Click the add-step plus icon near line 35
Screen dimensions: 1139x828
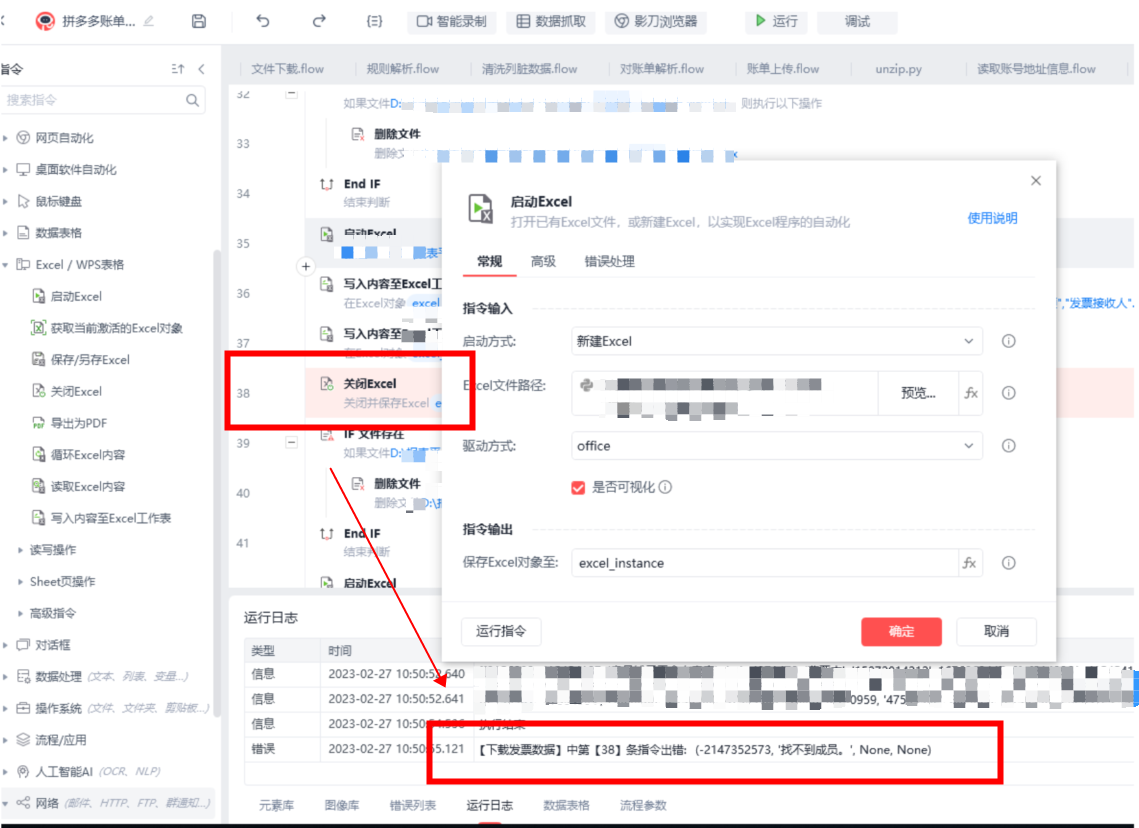pyautogui.click(x=306, y=267)
